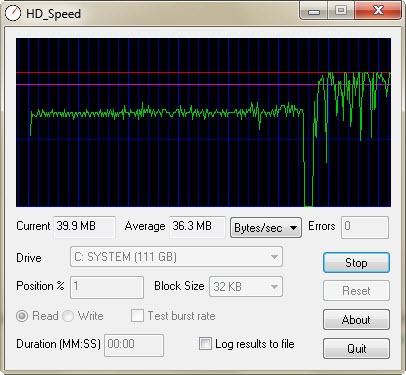
Task: Expand the Drive selection combo box
Action: click(x=176, y=257)
